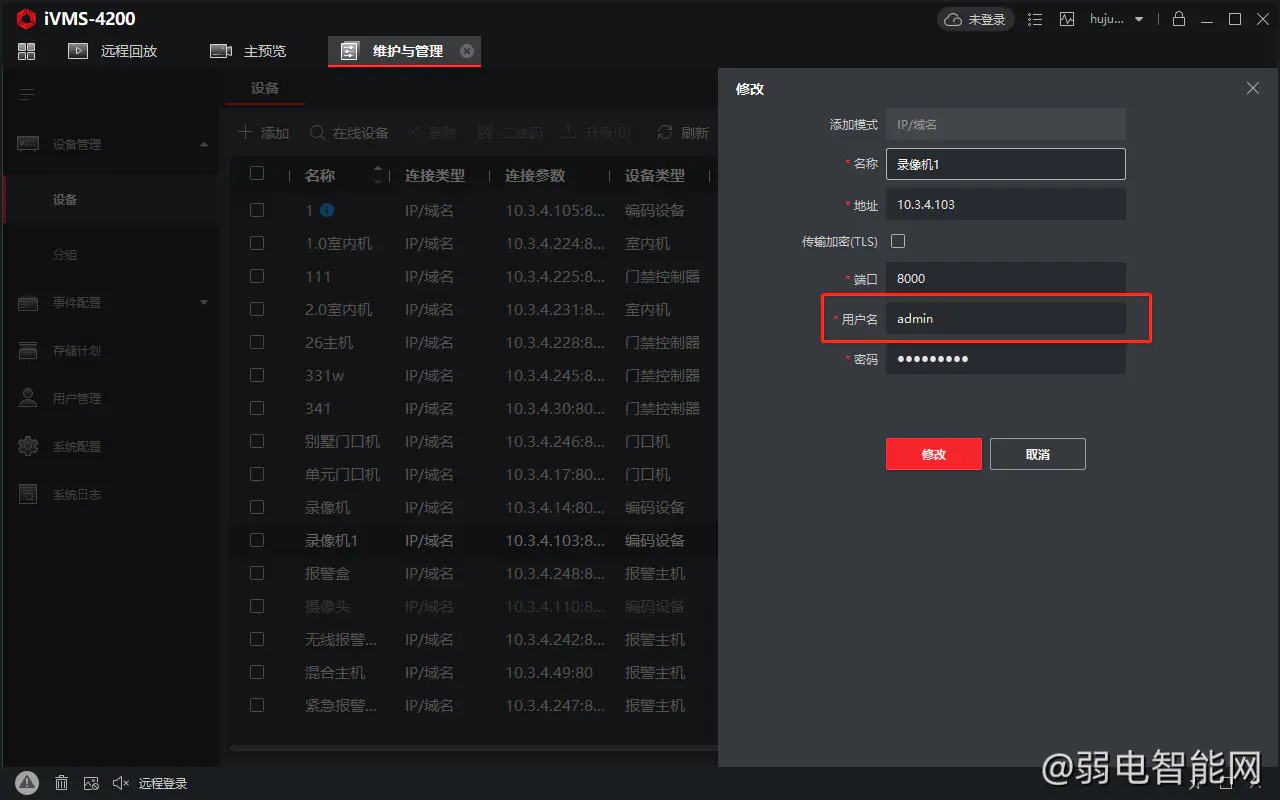
Task: Open 存储计划 in the sidebar
Action: coord(77,350)
